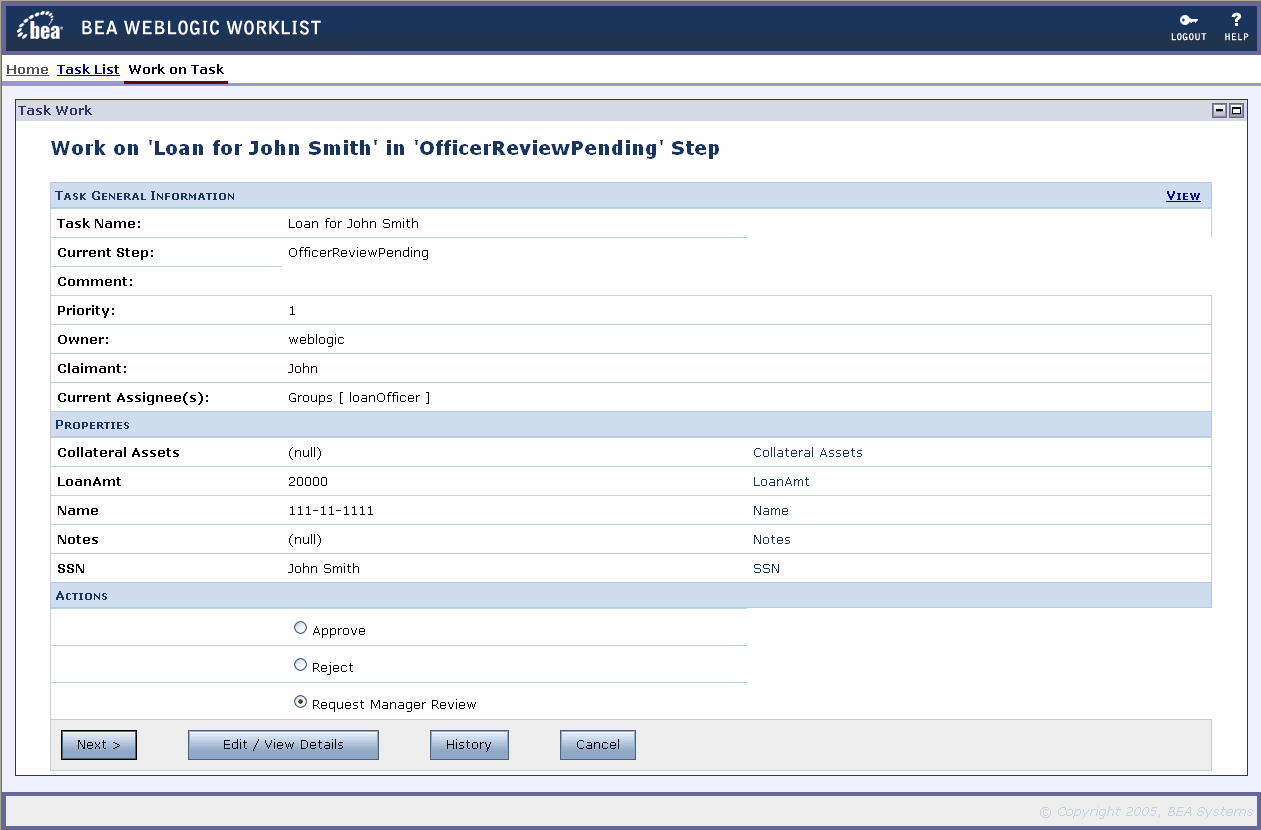Viewport: 1261px width, 830px height.
Task: Click the value '111-11-1111'
Action: click(x=331, y=510)
